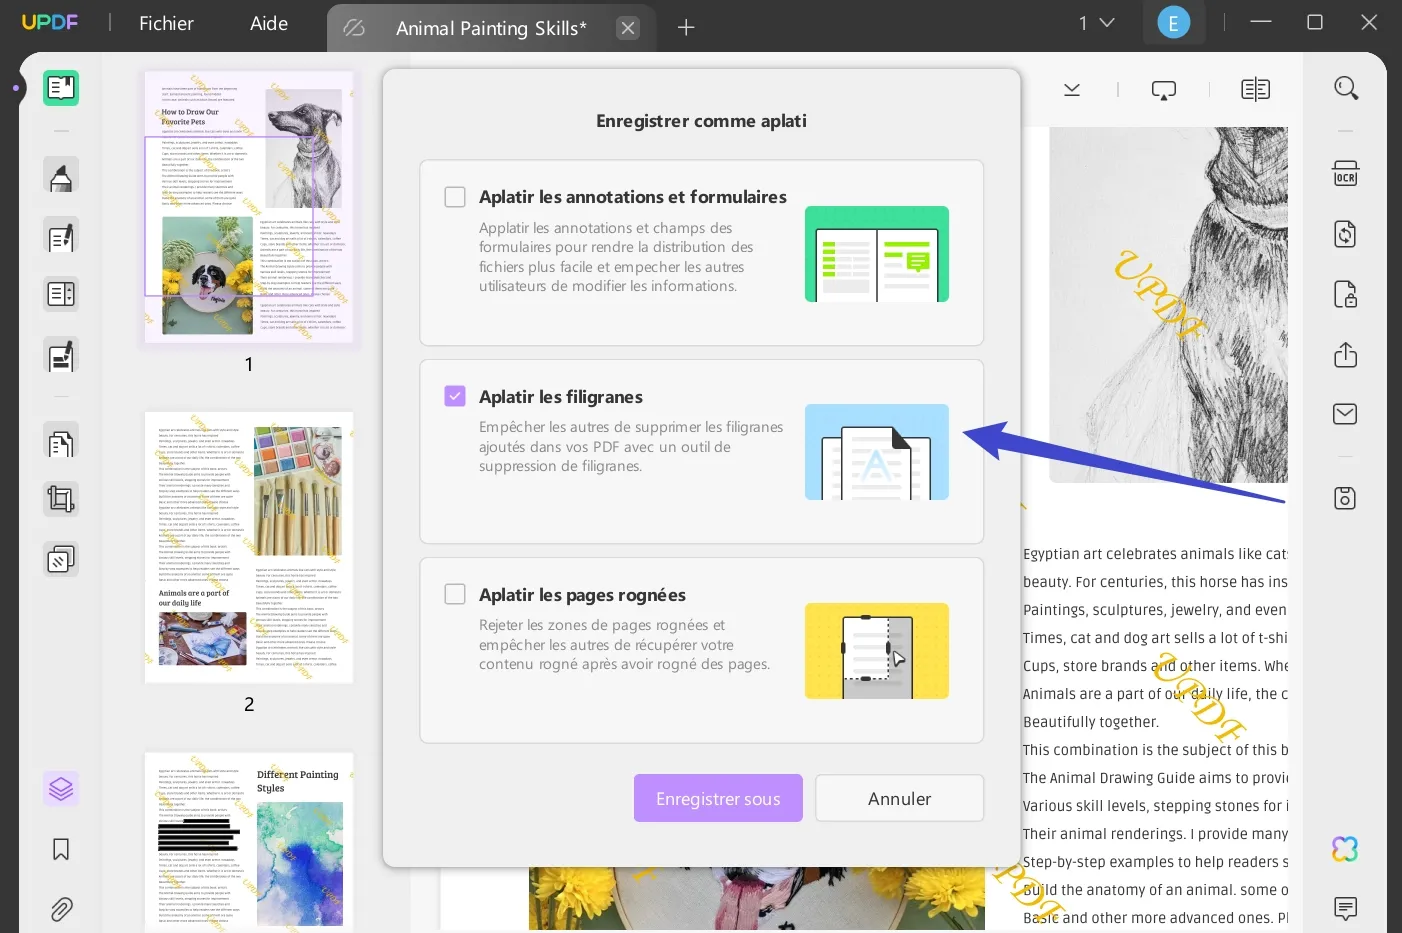The width and height of the screenshot is (1402, 933).
Task: Open the Fichier menu
Action: (x=165, y=23)
